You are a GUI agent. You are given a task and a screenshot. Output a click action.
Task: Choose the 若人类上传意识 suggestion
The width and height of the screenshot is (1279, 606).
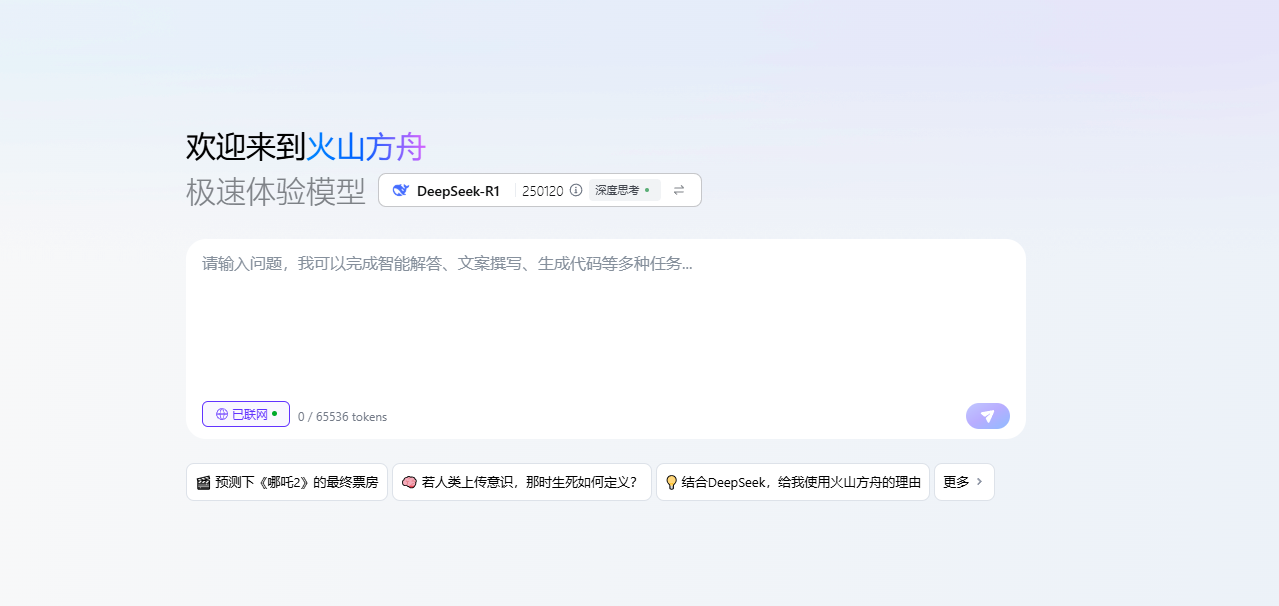click(522, 482)
